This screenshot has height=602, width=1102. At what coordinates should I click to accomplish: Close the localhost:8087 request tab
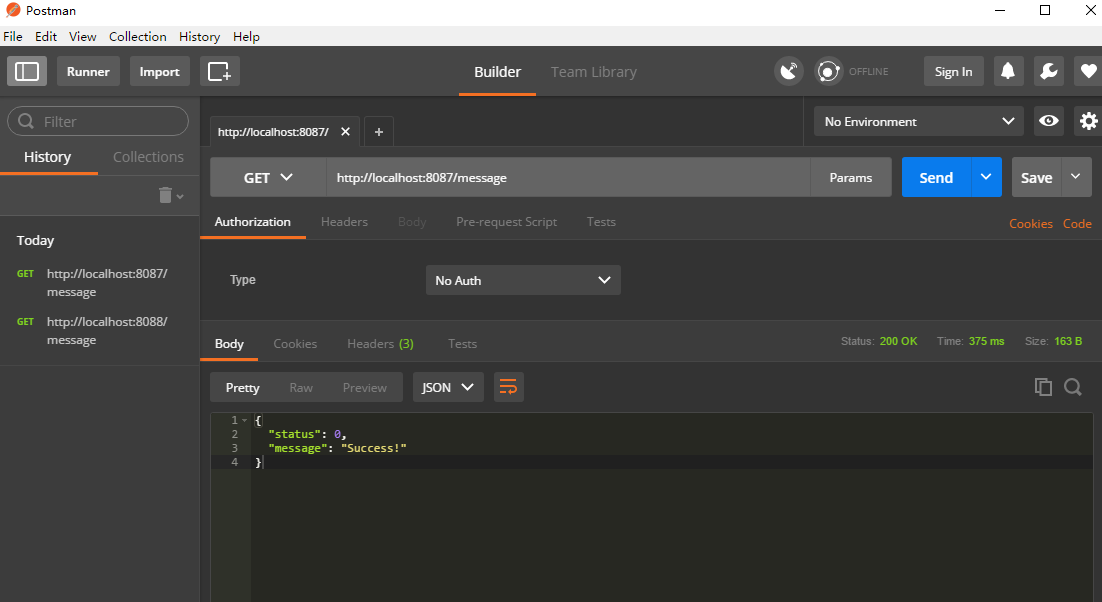[345, 131]
